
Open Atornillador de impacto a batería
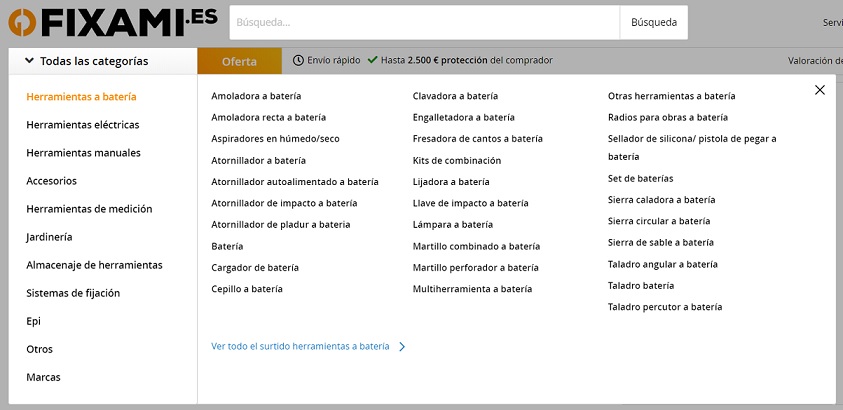284,203
